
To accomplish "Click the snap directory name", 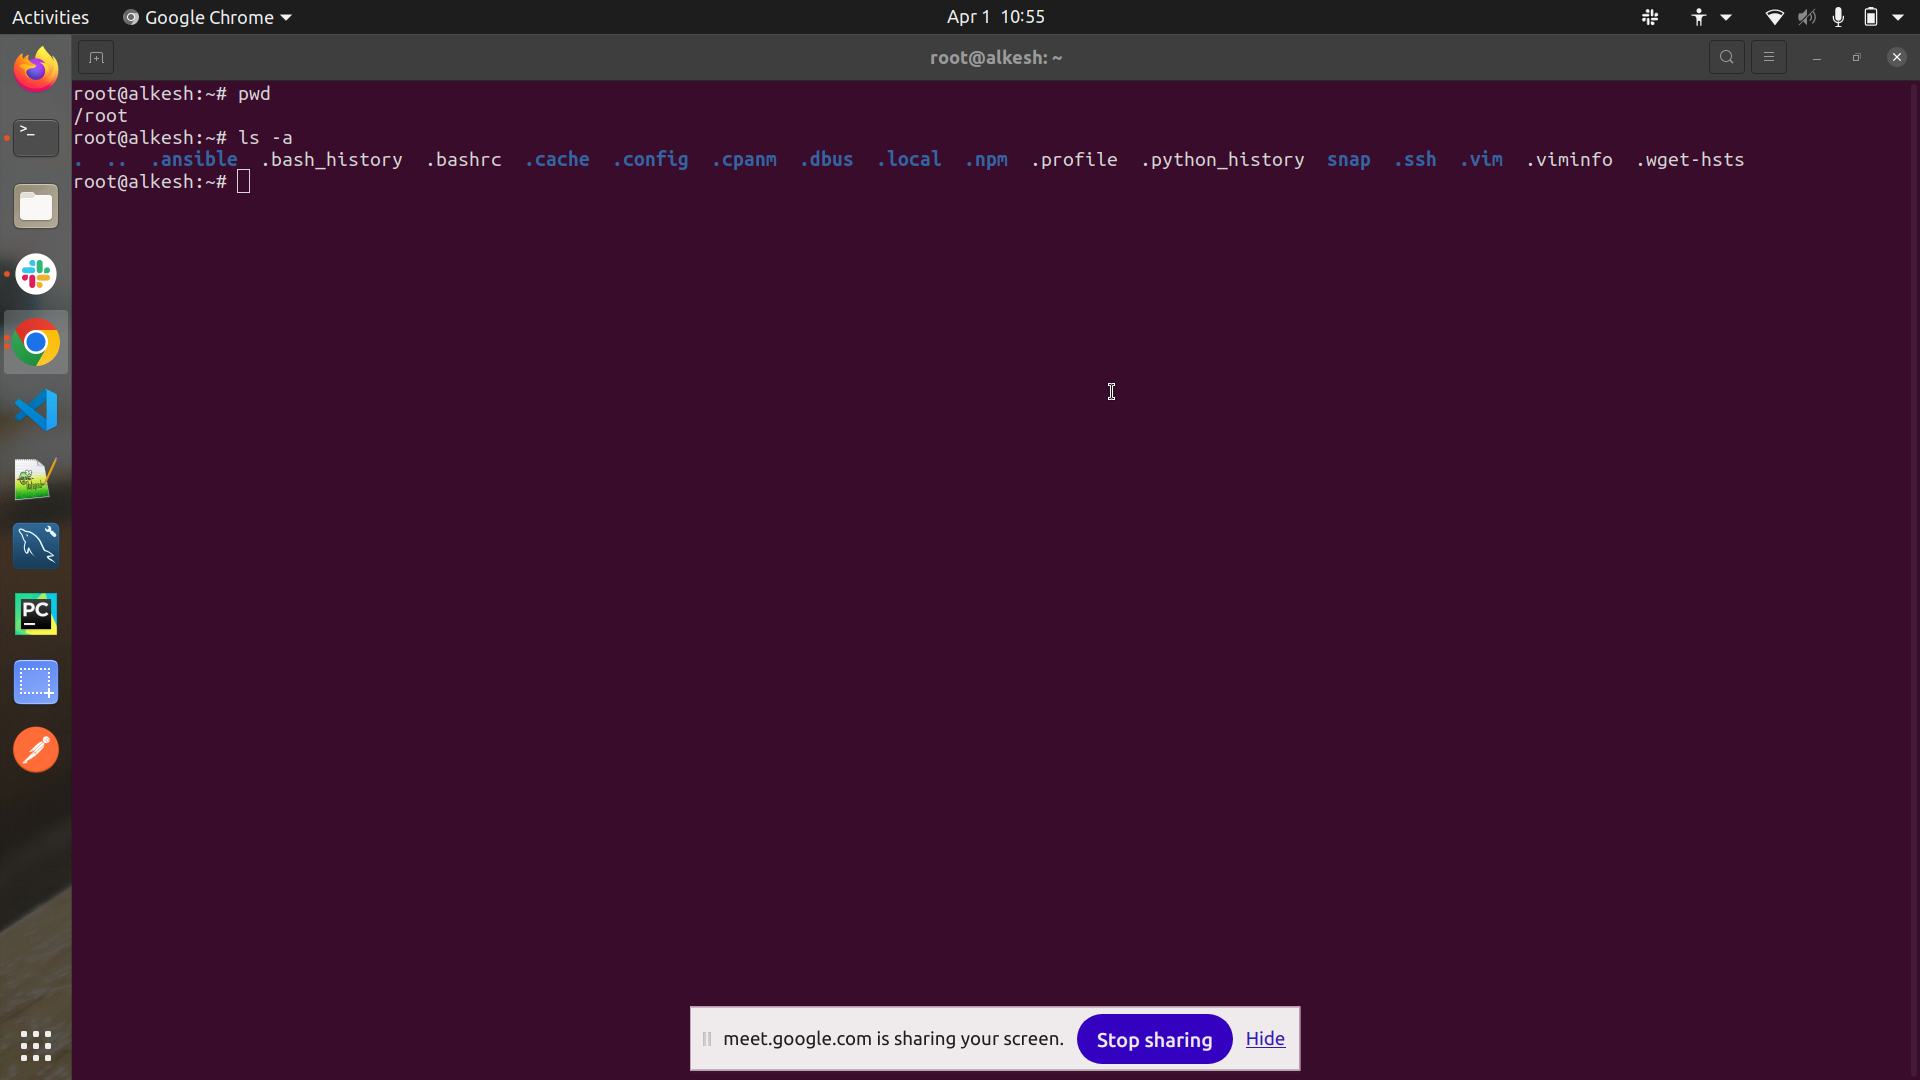I will click(x=1348, y=159).
